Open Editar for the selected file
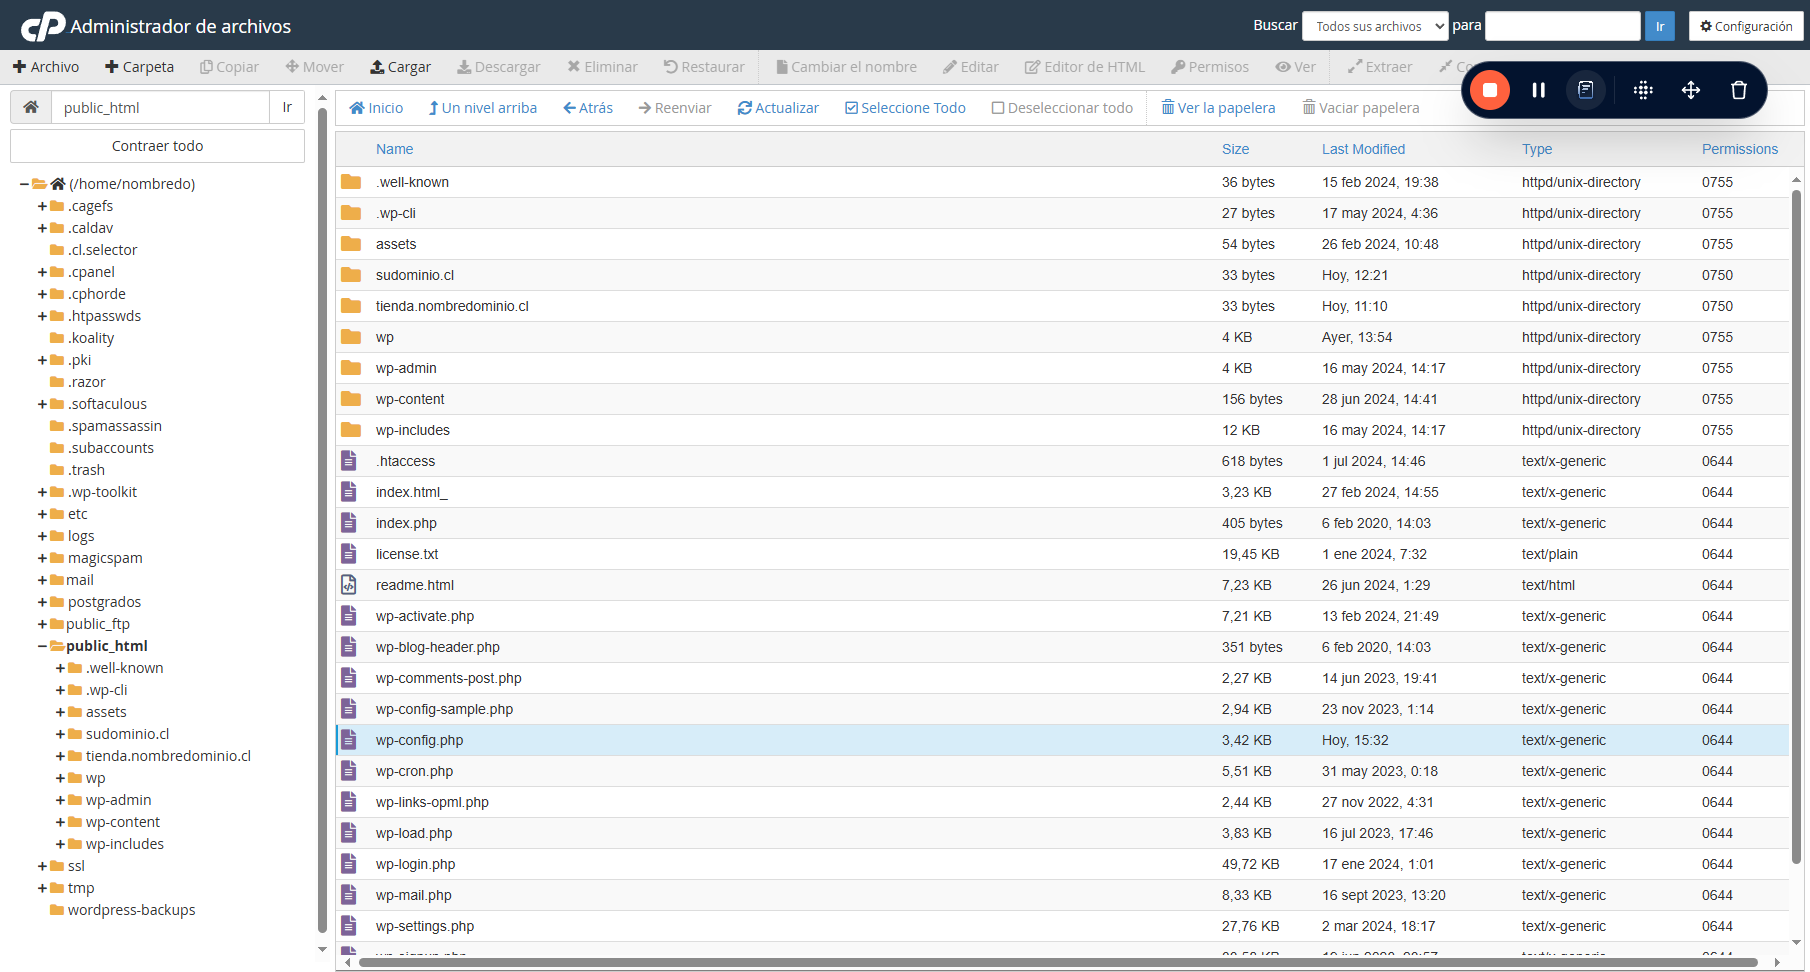 point(970,67)
